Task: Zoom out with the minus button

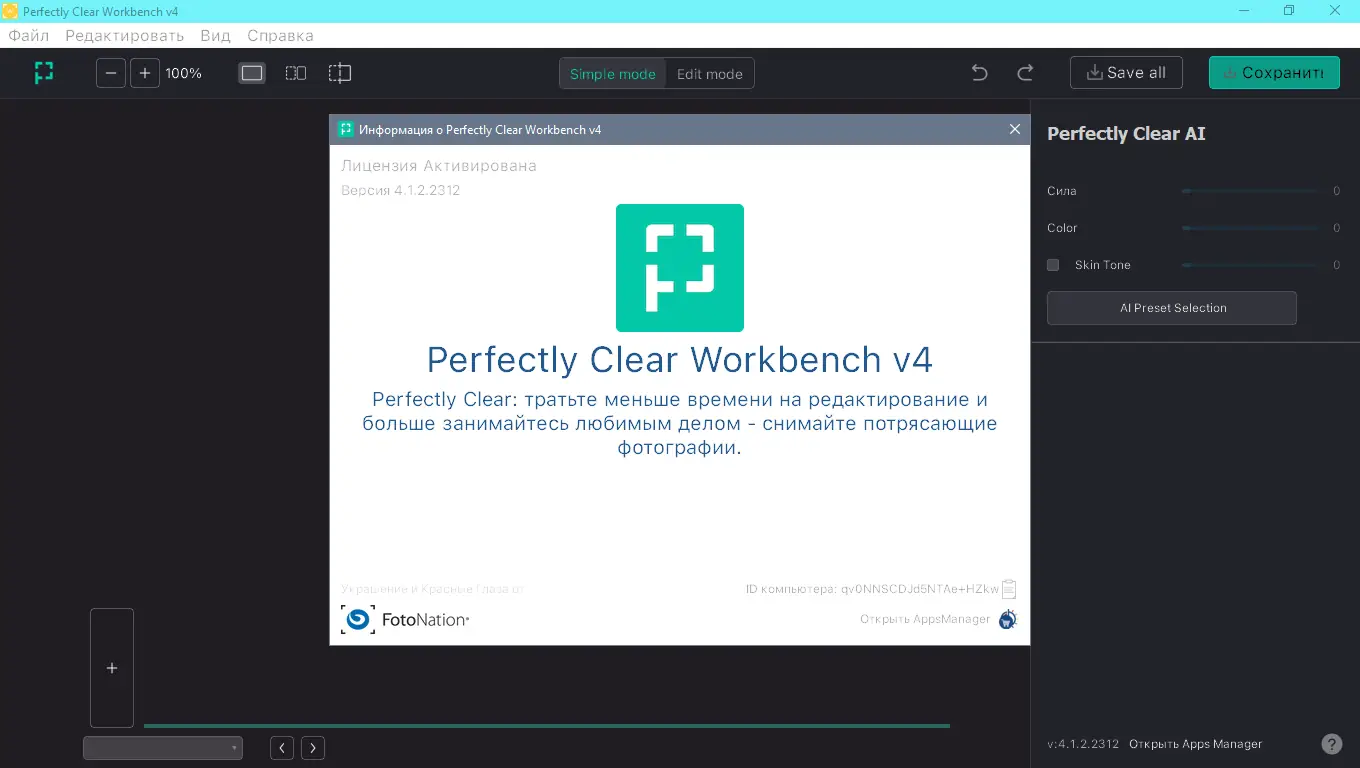Action: click(111, 73)
